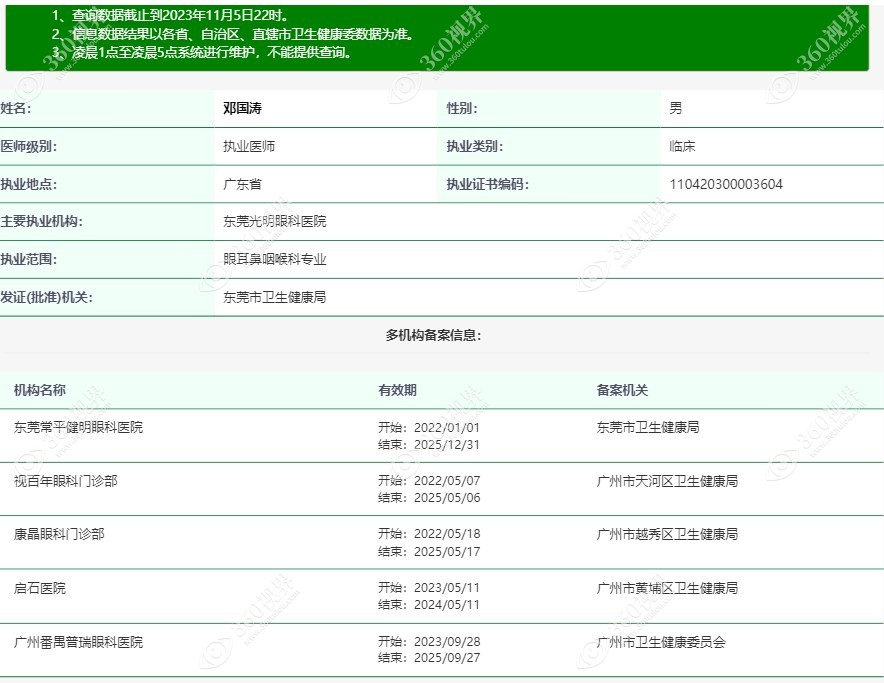This screenshot has height=683, width=884.
Task: Click the 机构名称 column header
Action: tap(39, 390)
